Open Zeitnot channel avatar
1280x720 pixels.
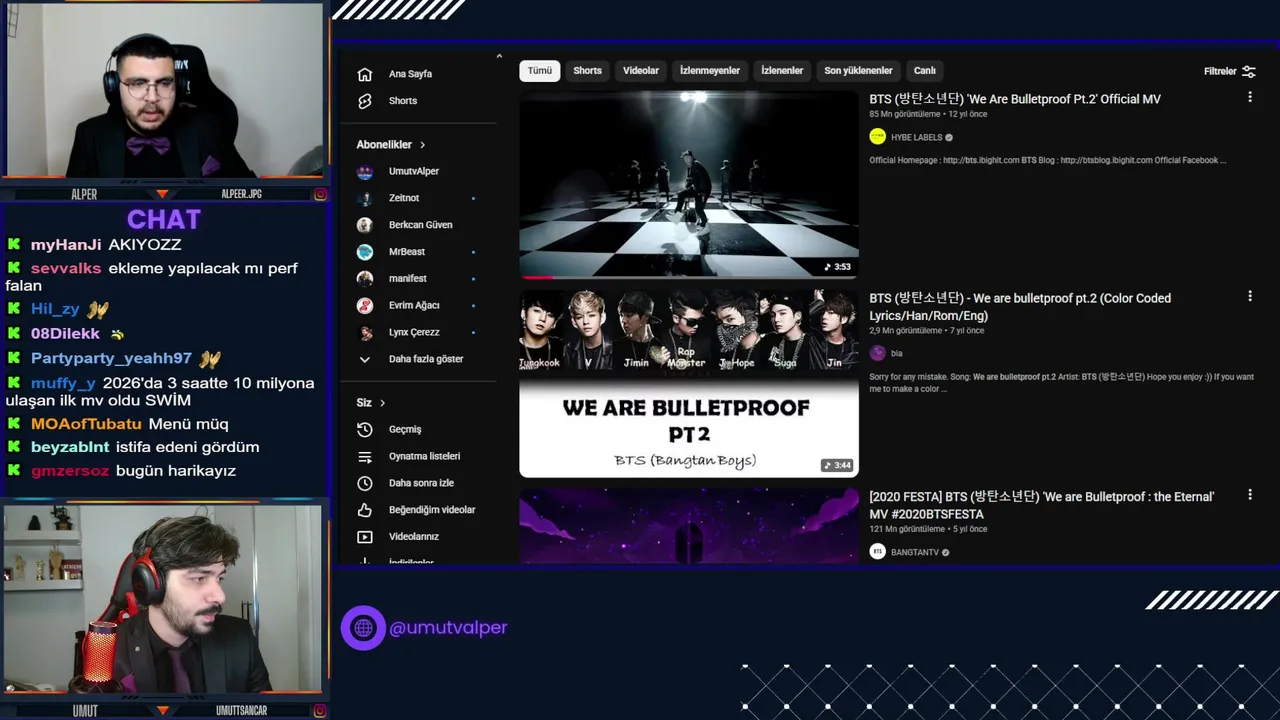point(365,198)
